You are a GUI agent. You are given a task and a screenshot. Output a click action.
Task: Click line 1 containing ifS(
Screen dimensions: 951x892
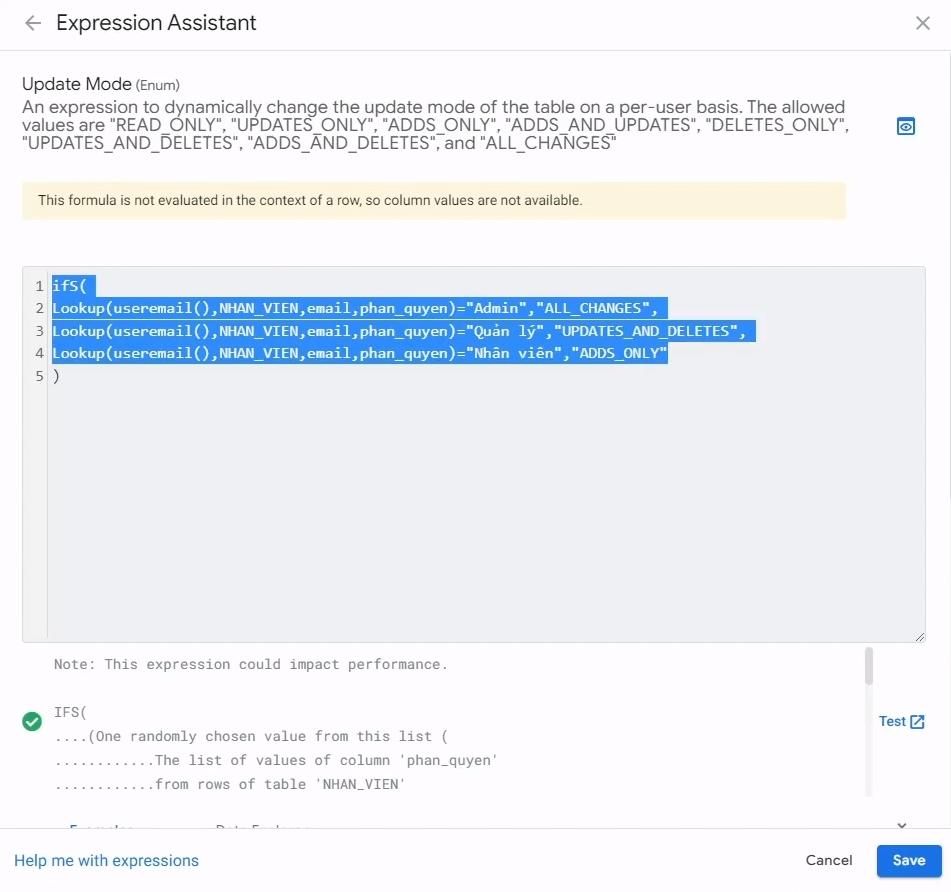tap(70, 286)
